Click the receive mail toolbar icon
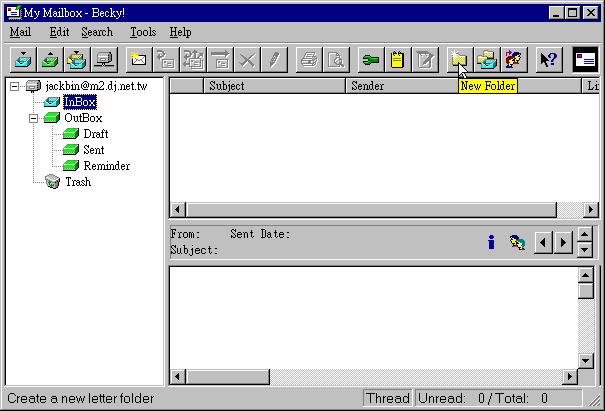Viewport: 605px width, 411px height. [23, 60]
